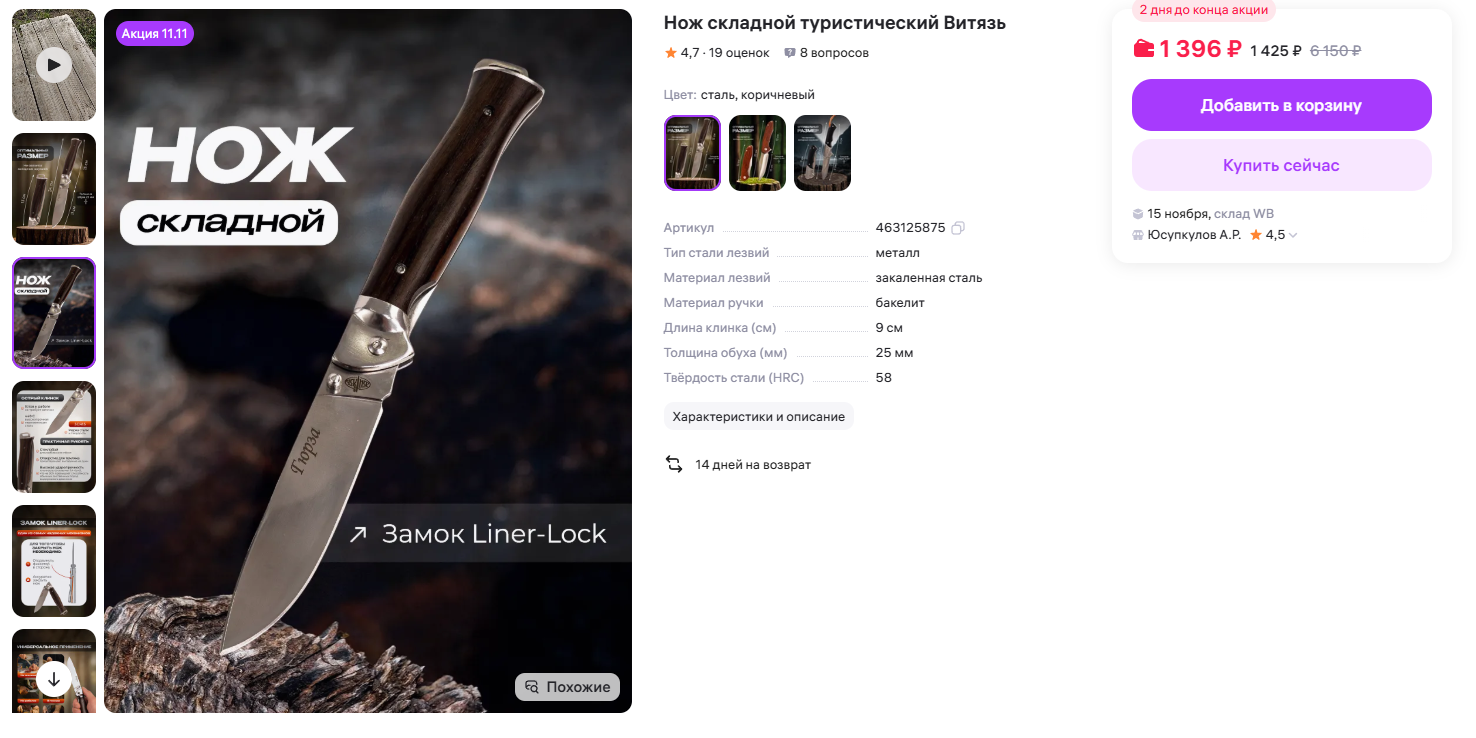Viewport: 1476px width, 738px height.
Task: Click the wallet icon beside 1 396 ₽
Action: click(1143, 48)
